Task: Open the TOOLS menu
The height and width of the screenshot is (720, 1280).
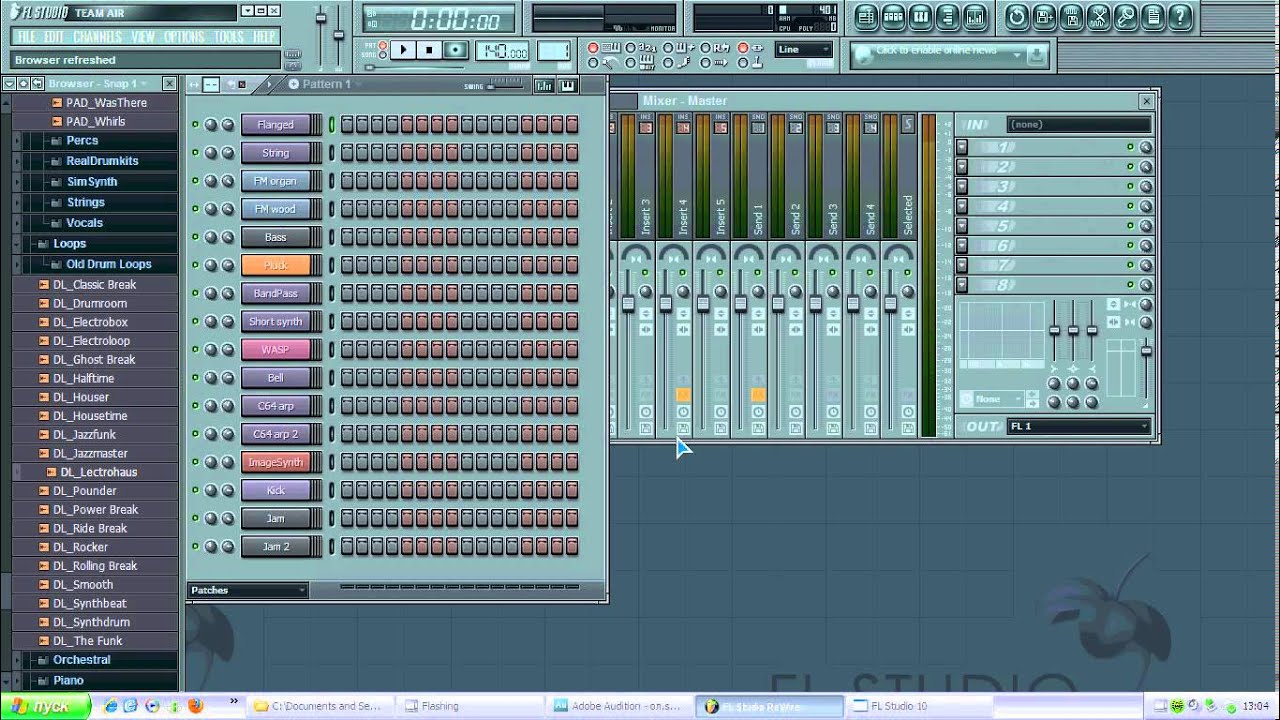Action: (229, 37)
